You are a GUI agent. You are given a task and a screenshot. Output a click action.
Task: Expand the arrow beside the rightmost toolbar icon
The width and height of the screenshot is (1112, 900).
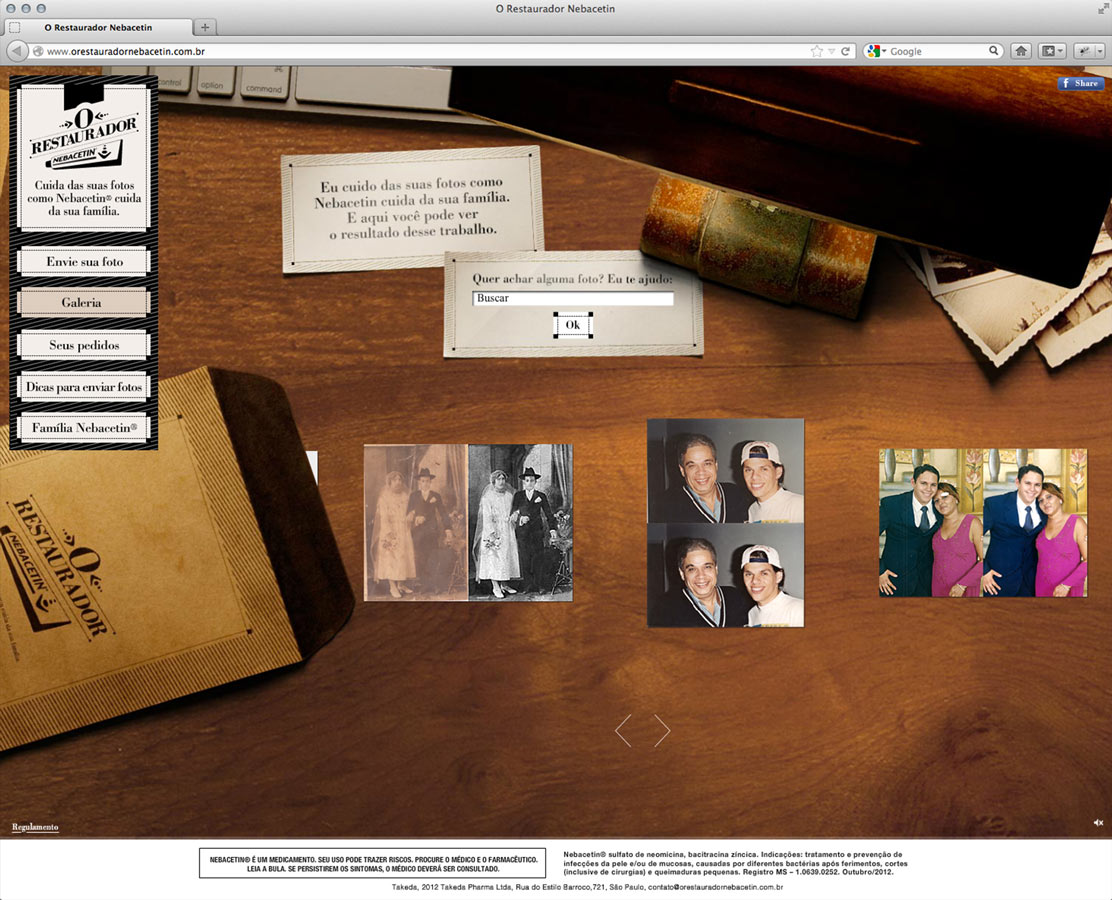[1100, 51]
